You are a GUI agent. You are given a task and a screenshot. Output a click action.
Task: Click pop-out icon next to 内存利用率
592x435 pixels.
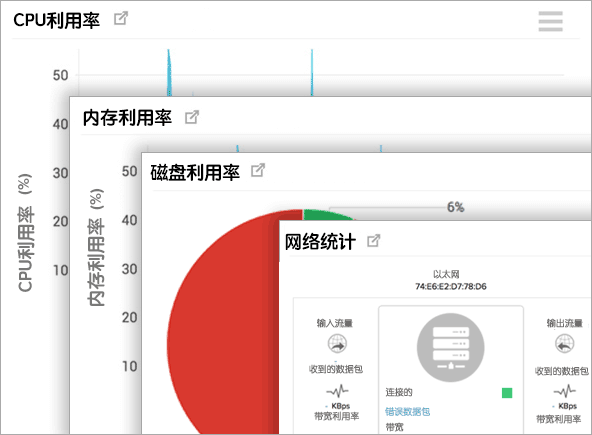click(192, 117)
